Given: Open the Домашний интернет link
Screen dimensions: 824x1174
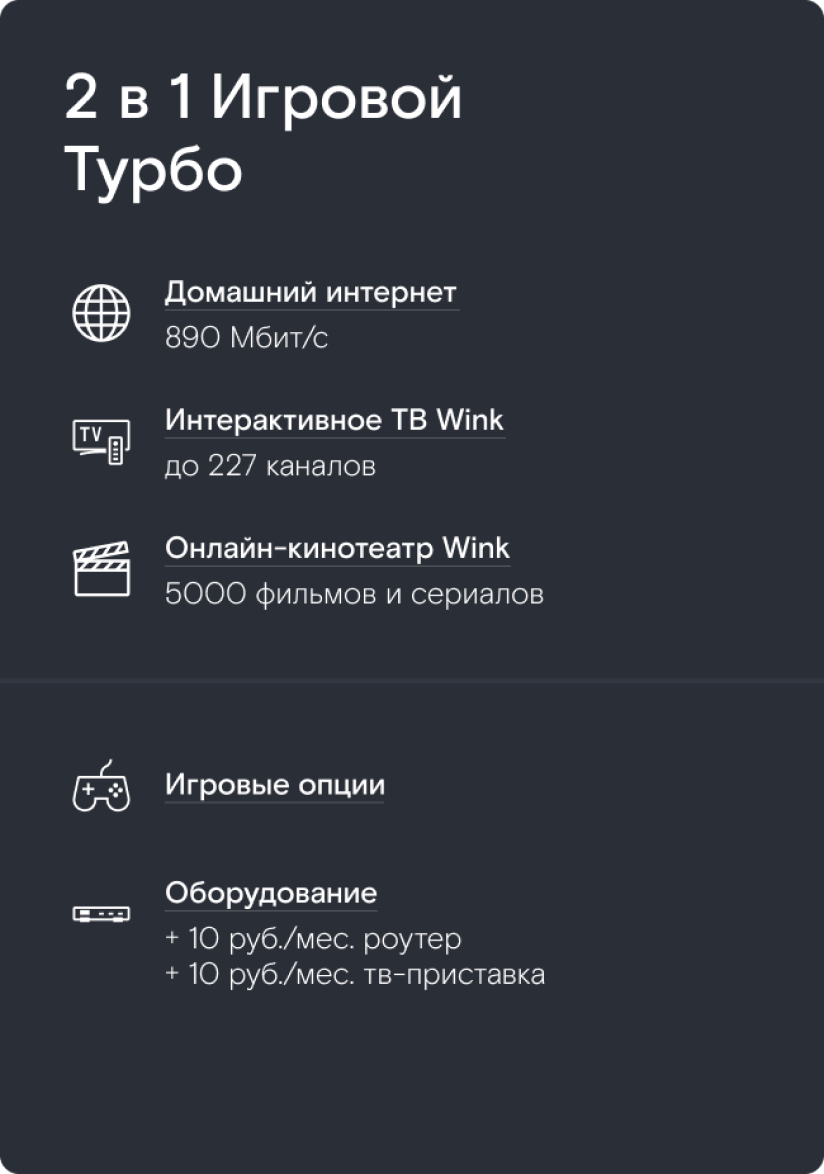Looking at the screenshot, I should pos(310,293).
